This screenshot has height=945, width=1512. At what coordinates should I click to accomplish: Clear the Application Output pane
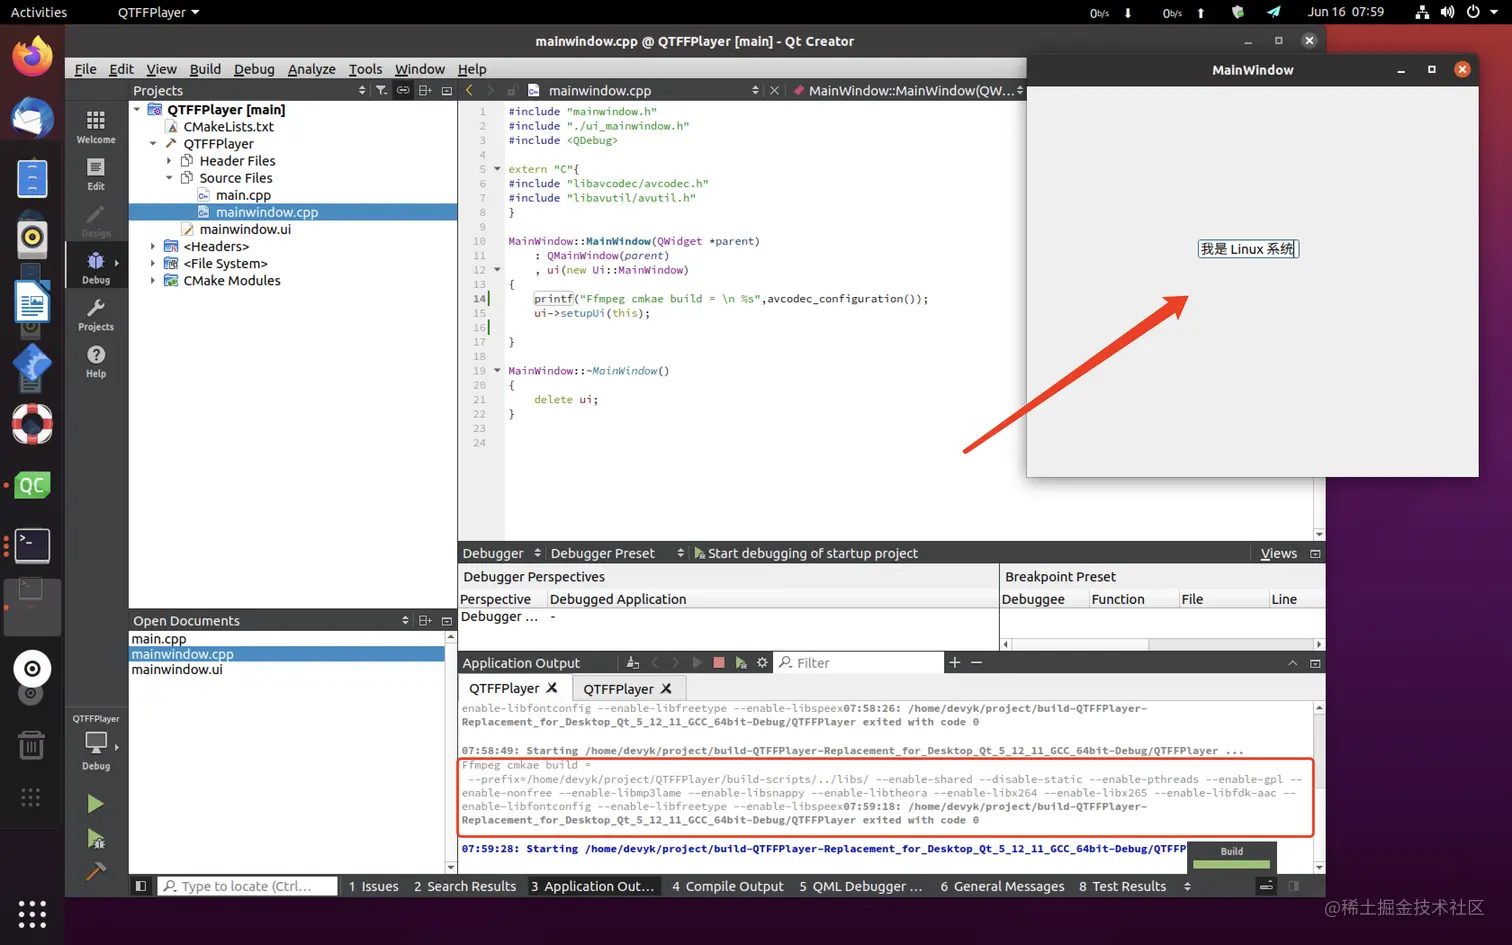point(632,663)
